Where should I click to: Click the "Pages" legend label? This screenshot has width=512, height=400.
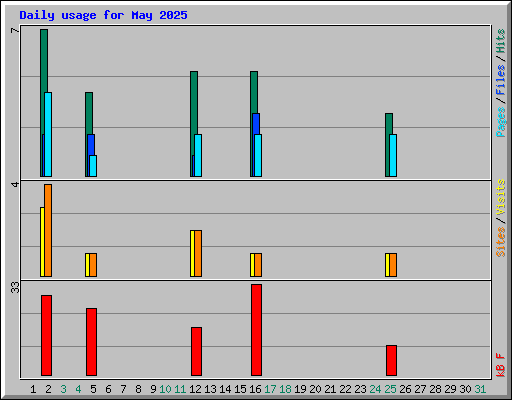coord(500,122)
